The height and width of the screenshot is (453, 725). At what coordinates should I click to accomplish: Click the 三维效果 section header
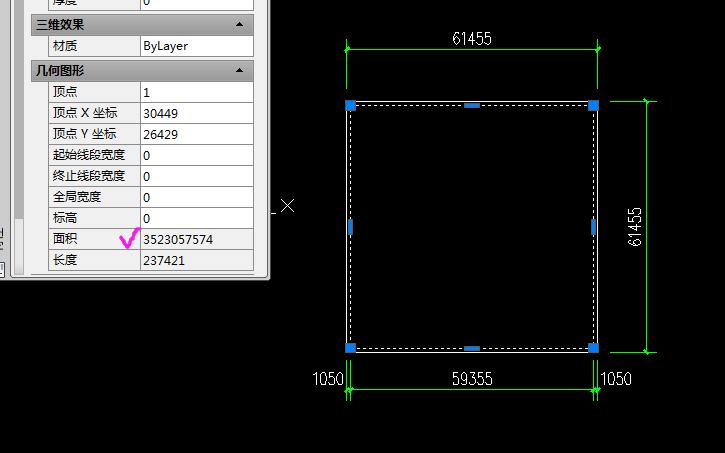coord(142,24)
